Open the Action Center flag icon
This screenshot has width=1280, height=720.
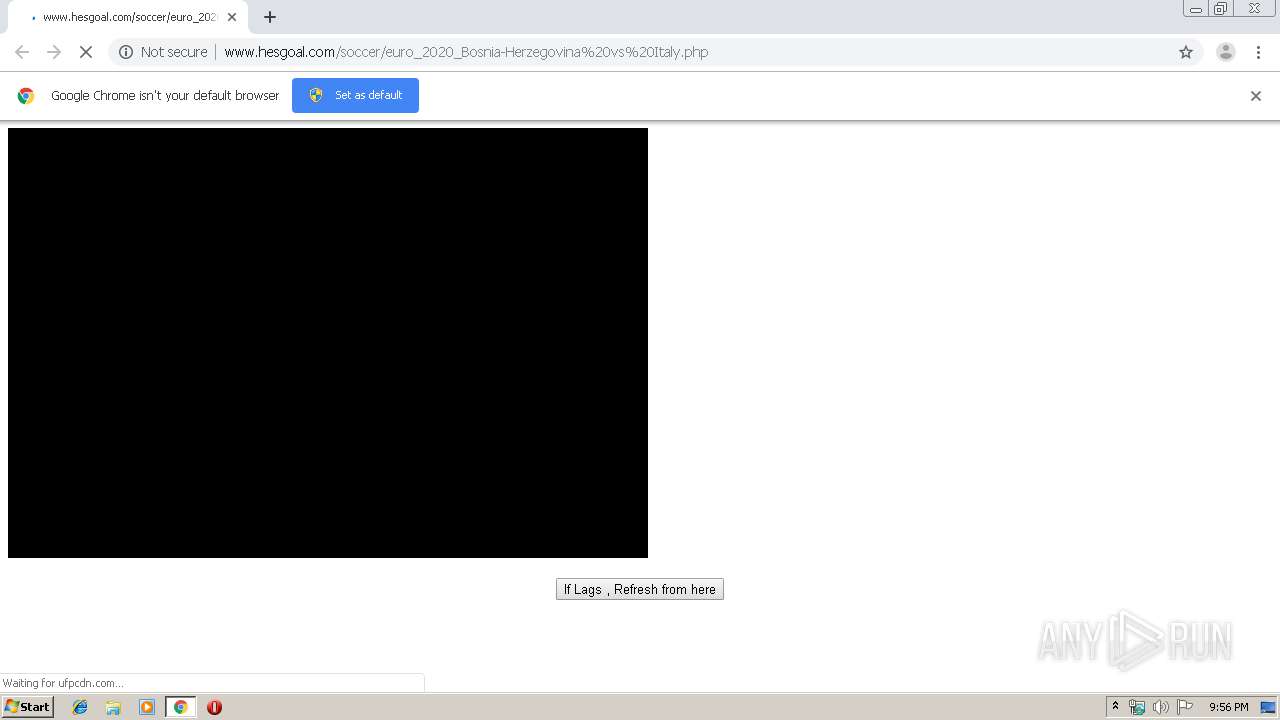coord(1185,707)
